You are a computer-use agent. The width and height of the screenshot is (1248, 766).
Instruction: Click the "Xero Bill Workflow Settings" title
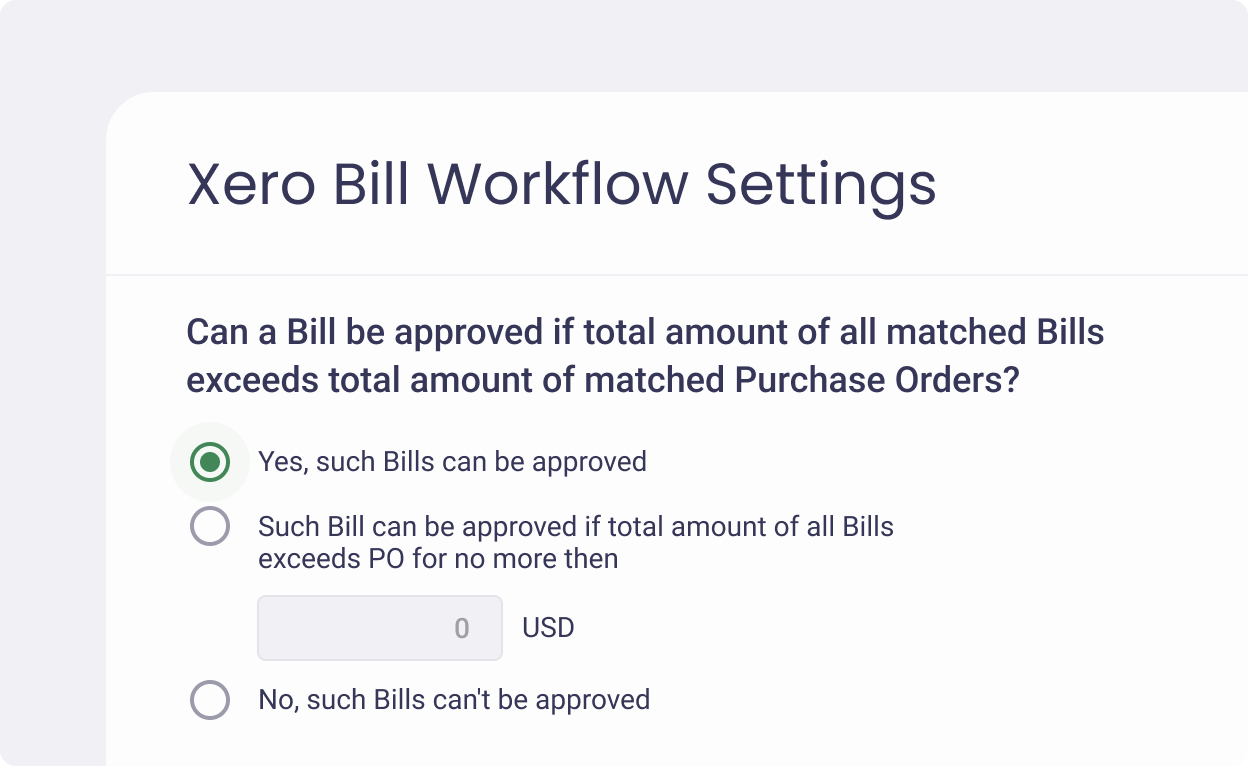pyautogui.click(x=561, y=185)
